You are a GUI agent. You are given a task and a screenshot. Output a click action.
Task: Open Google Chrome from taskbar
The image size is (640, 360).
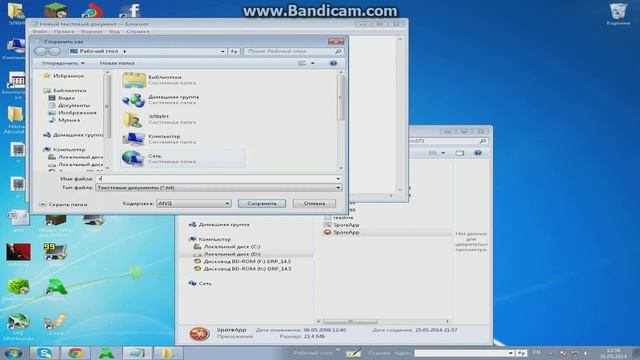pyautogui.click(x=75, y=353)
